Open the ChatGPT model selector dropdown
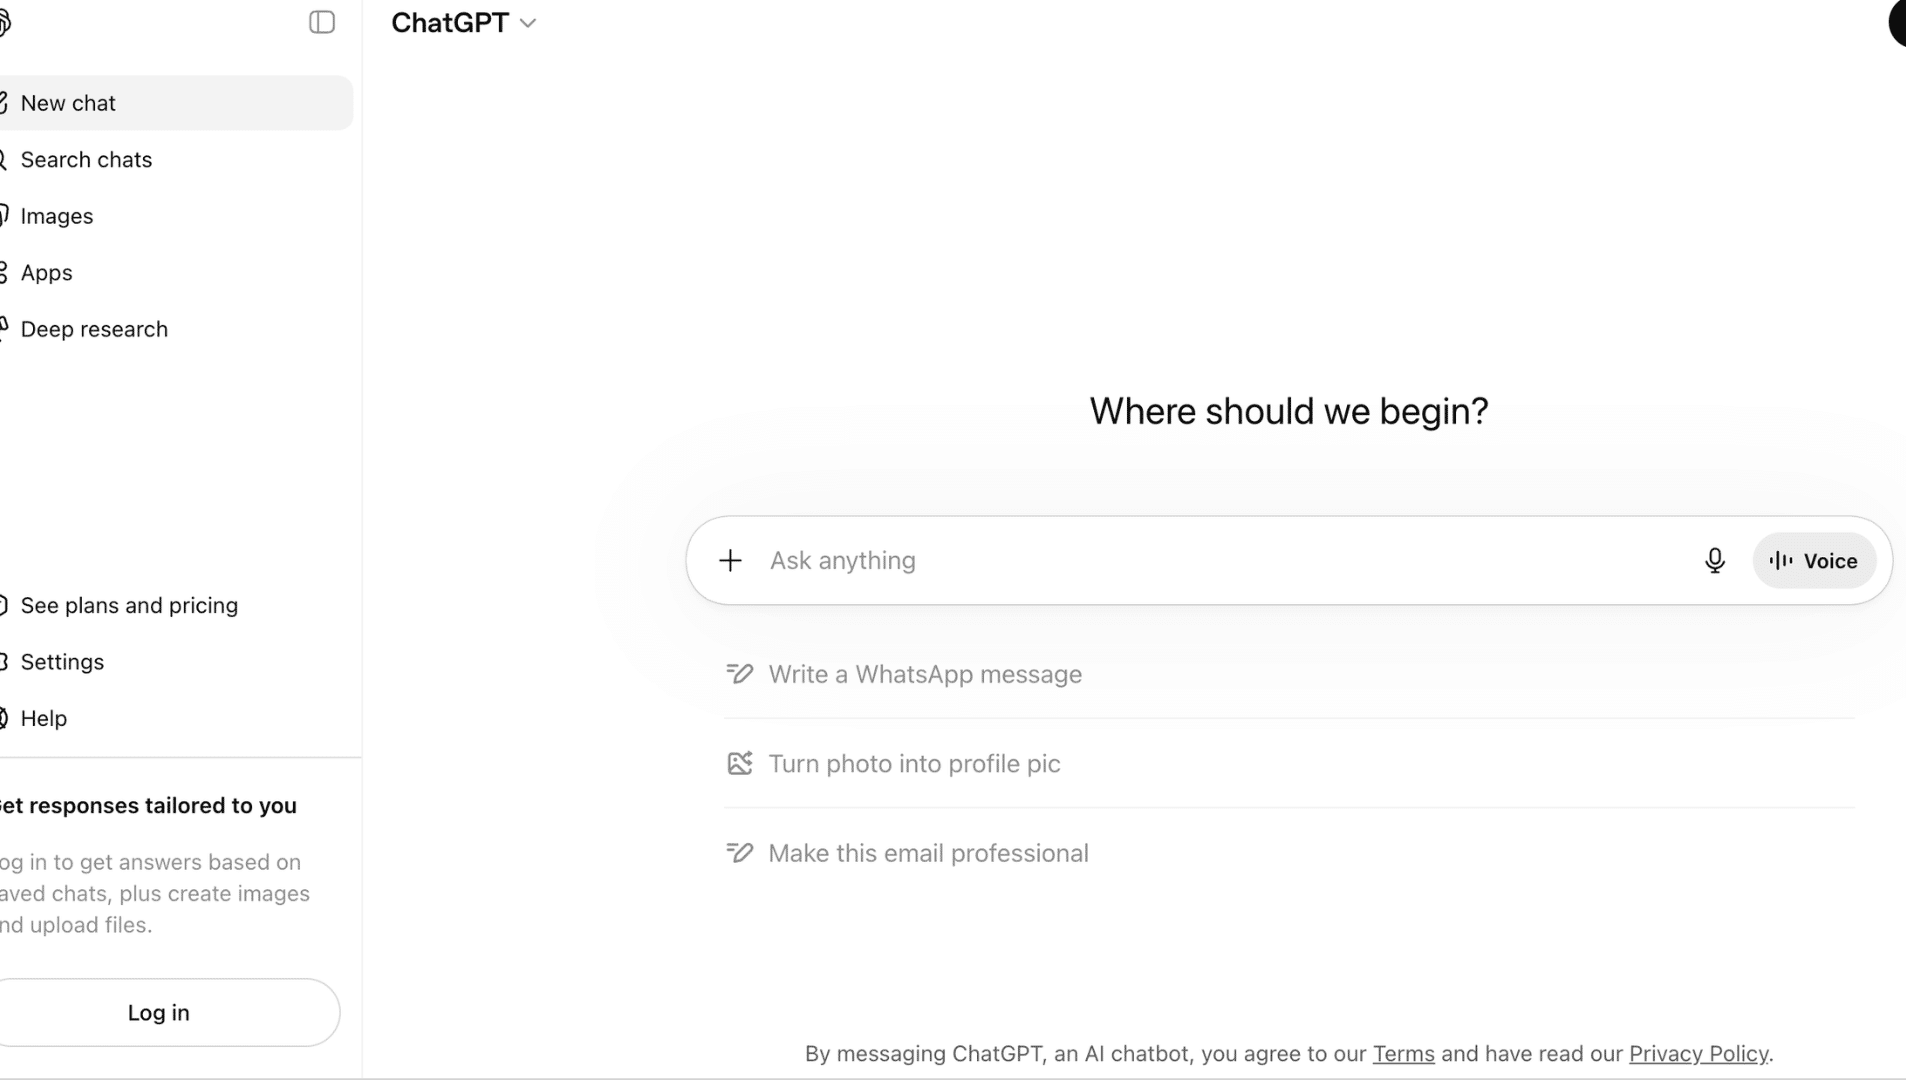Viewport: 1920px width, 1080px height. click(x=464, y=23)
